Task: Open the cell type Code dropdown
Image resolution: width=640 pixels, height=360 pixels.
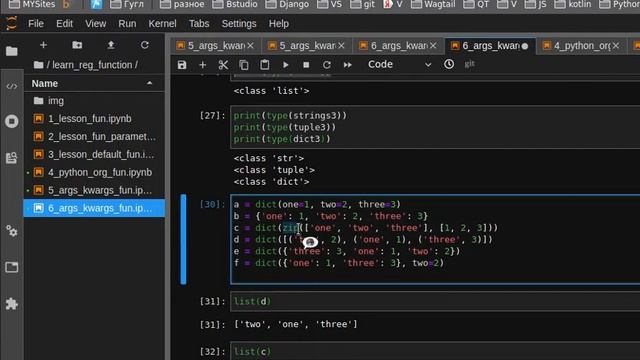Action: pos(399,64)
